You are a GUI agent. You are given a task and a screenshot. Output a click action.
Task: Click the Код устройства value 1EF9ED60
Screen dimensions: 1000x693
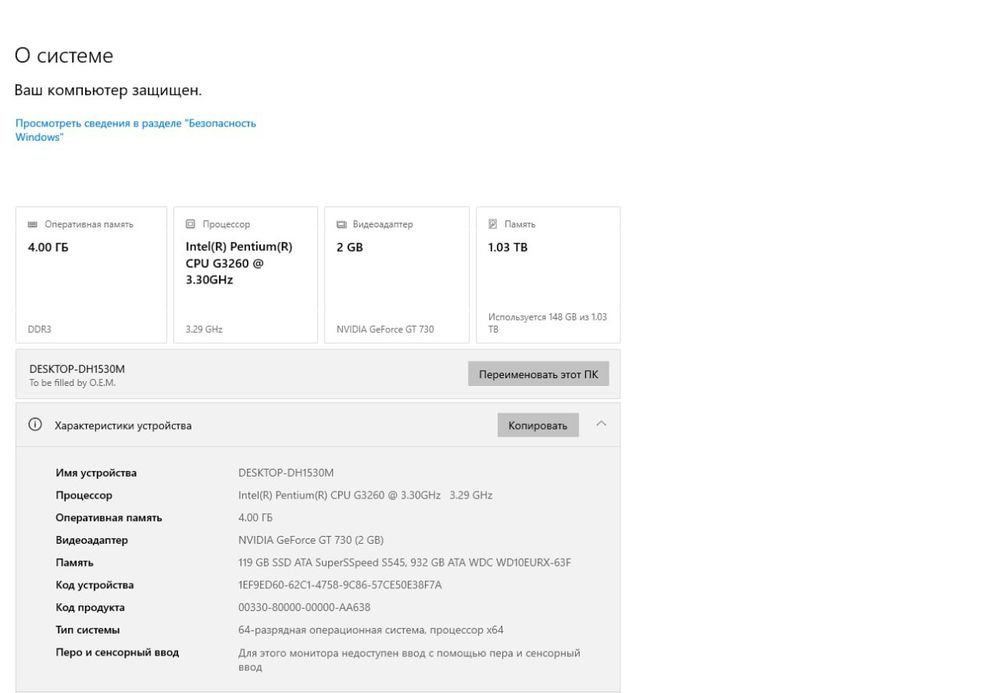[x=339, y=585]
